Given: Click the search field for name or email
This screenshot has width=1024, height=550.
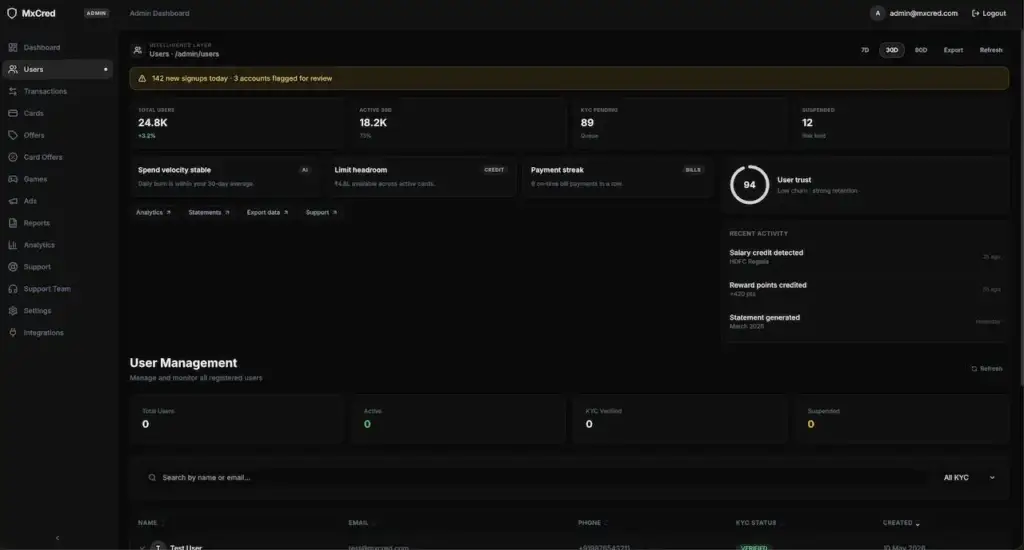Looking at the screenshot, I should tap(533, 477).
